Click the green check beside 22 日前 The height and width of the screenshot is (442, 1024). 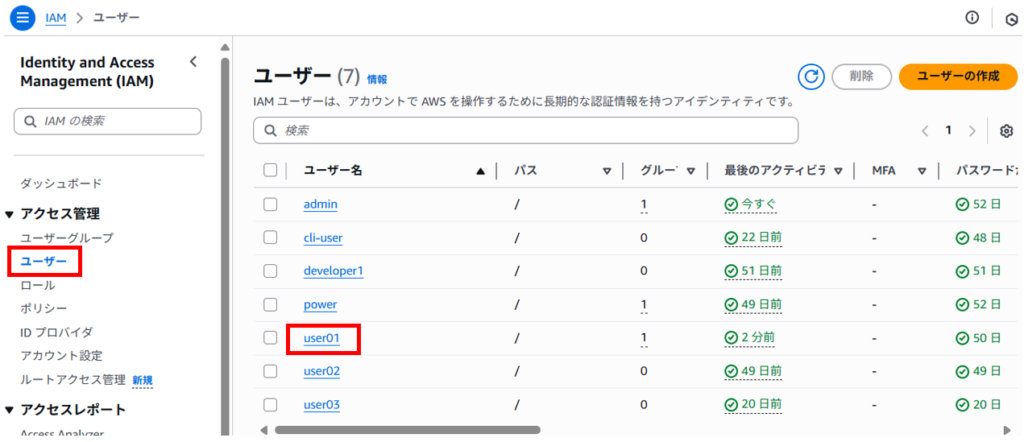pyautogui.click(x=731, y=238)
